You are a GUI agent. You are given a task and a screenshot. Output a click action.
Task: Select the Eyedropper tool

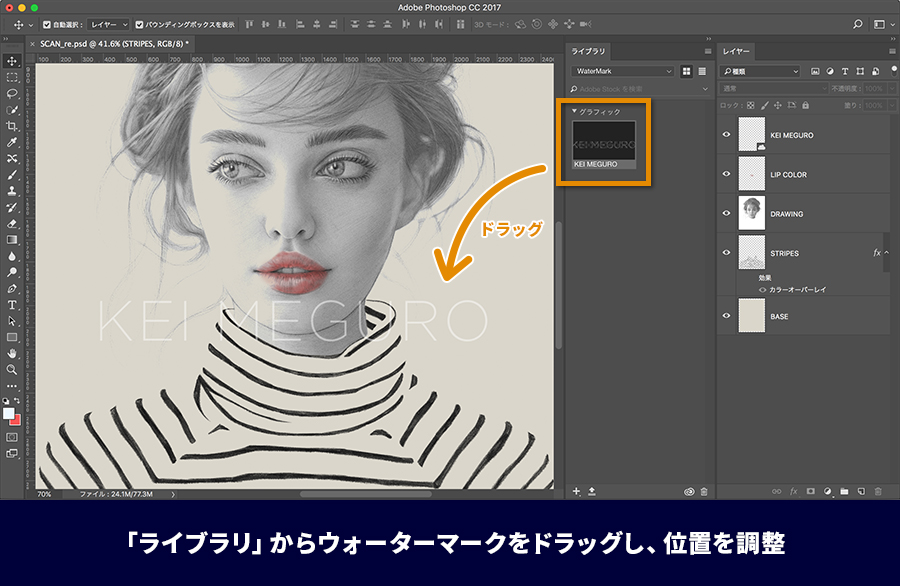[11, 142]
